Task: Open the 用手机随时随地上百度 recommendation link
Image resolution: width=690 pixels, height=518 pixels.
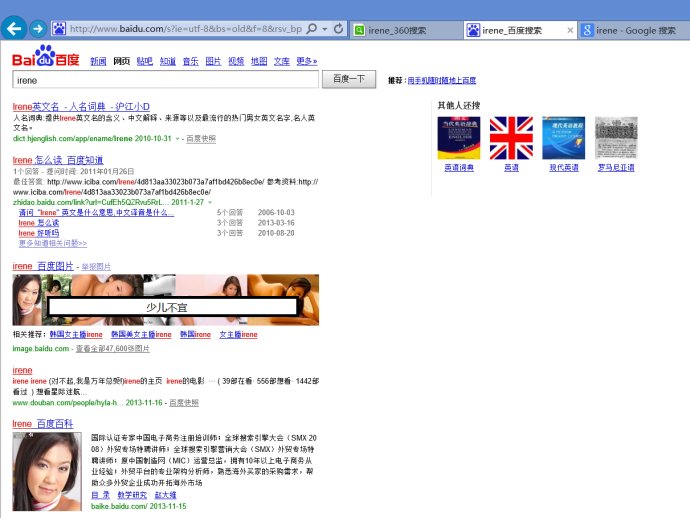Action: [x=441, y=81]
